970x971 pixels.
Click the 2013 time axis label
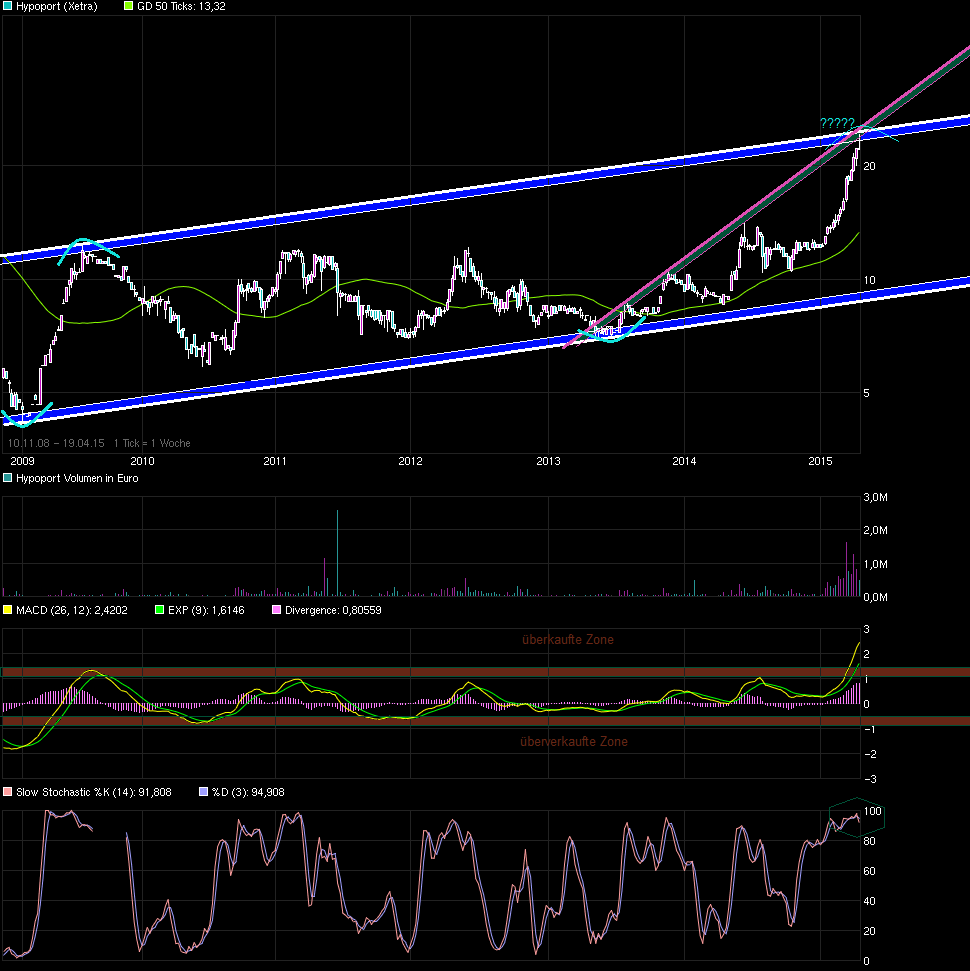(548, 461)
